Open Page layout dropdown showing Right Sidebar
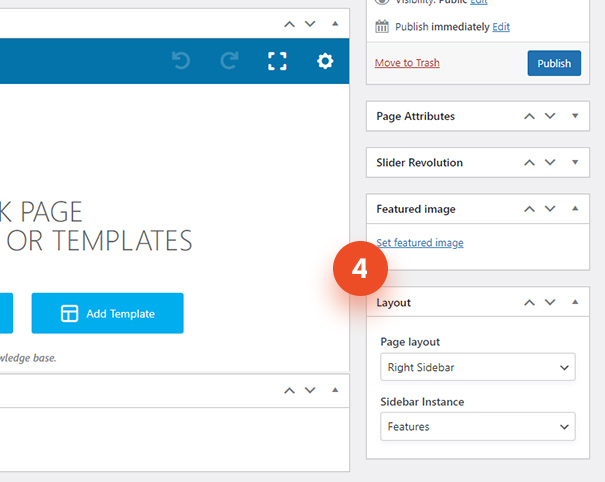 pos(478,367)
